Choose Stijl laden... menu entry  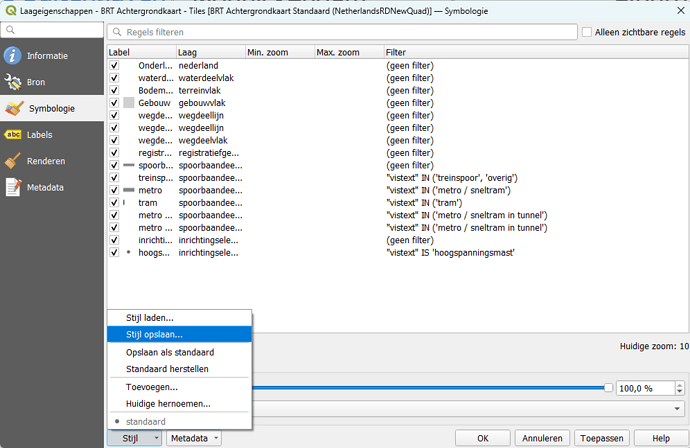click(x=180, y=318)
